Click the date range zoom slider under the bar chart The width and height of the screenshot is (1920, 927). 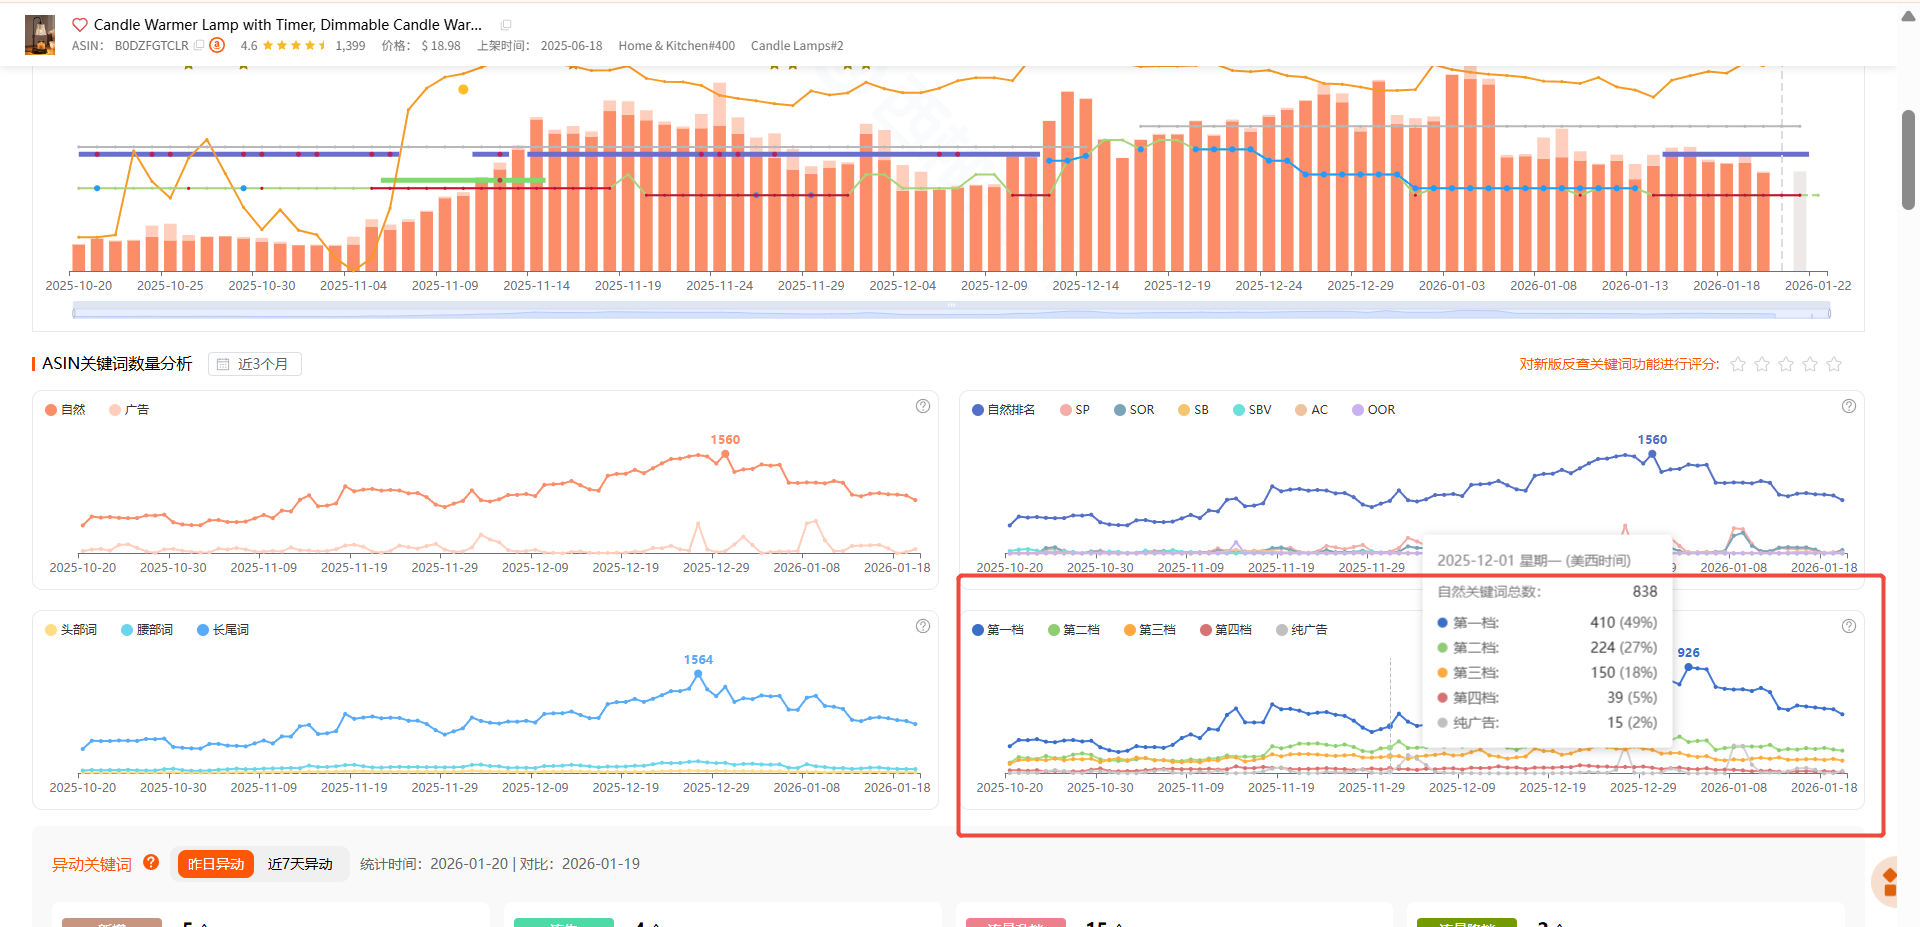[950, 312]
